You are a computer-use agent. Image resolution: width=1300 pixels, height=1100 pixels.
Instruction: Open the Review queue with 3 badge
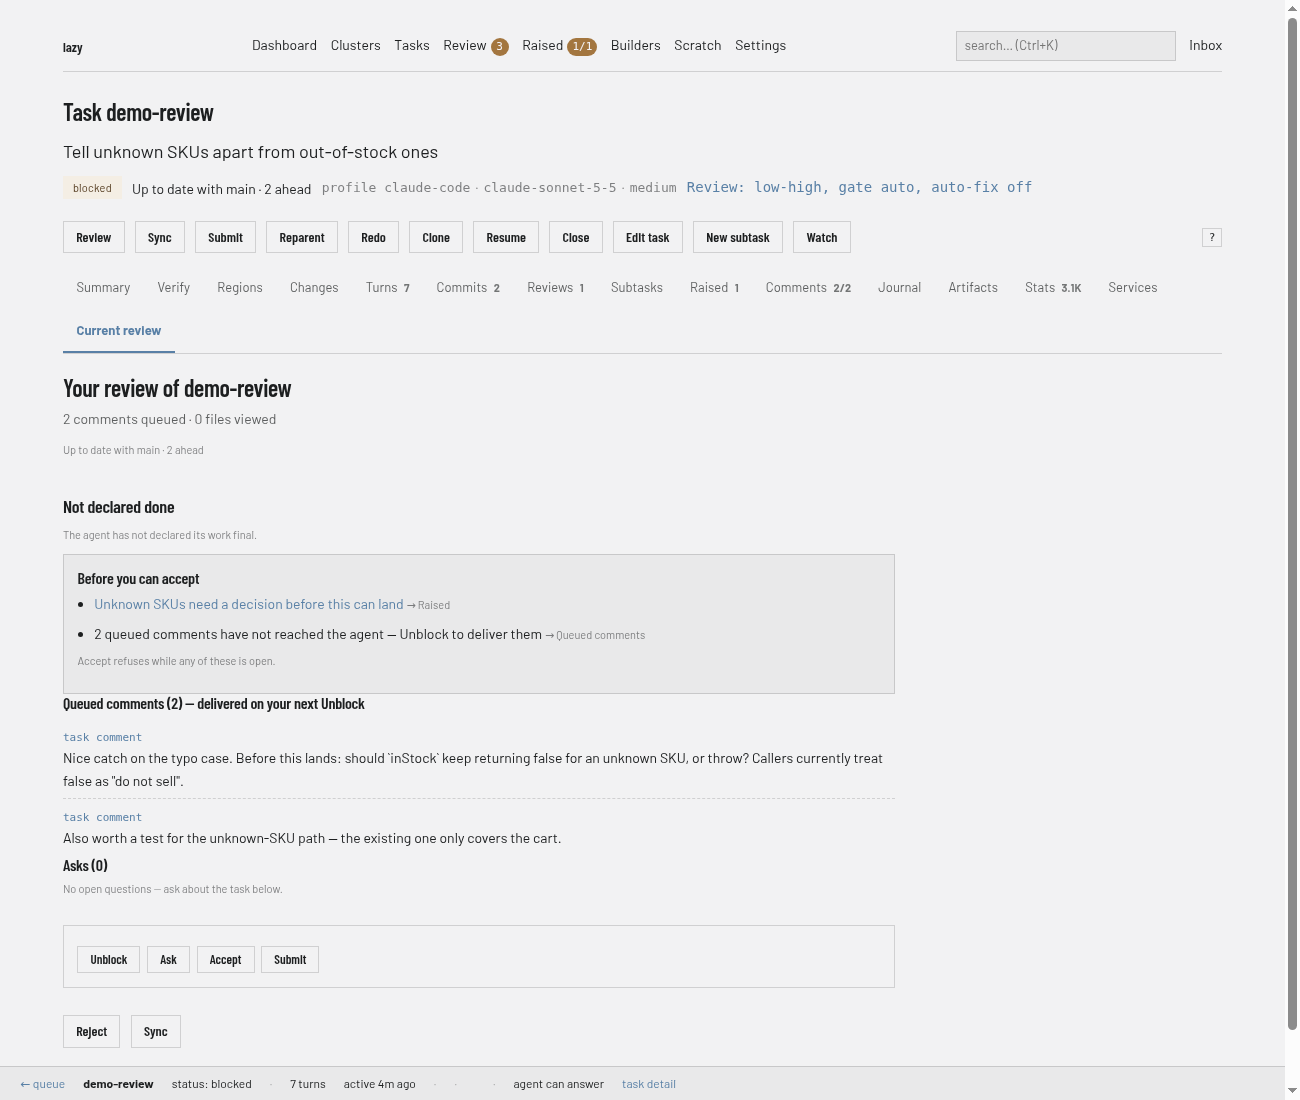click(x=476, y=46)
